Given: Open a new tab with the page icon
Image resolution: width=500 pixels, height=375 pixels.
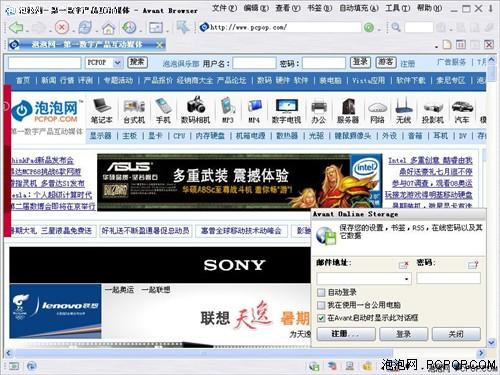Looking at the screenshot, I should pyautogui.click(x=447, y=44).
